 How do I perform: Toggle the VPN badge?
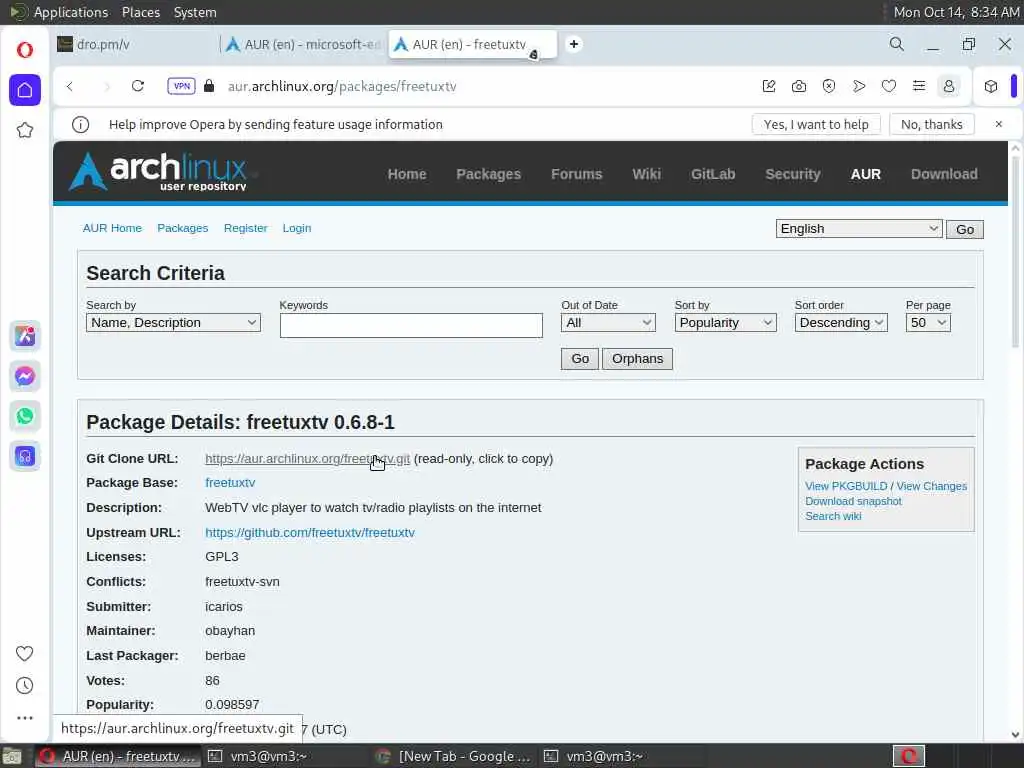pyautogui.click(x=181, y=86)
